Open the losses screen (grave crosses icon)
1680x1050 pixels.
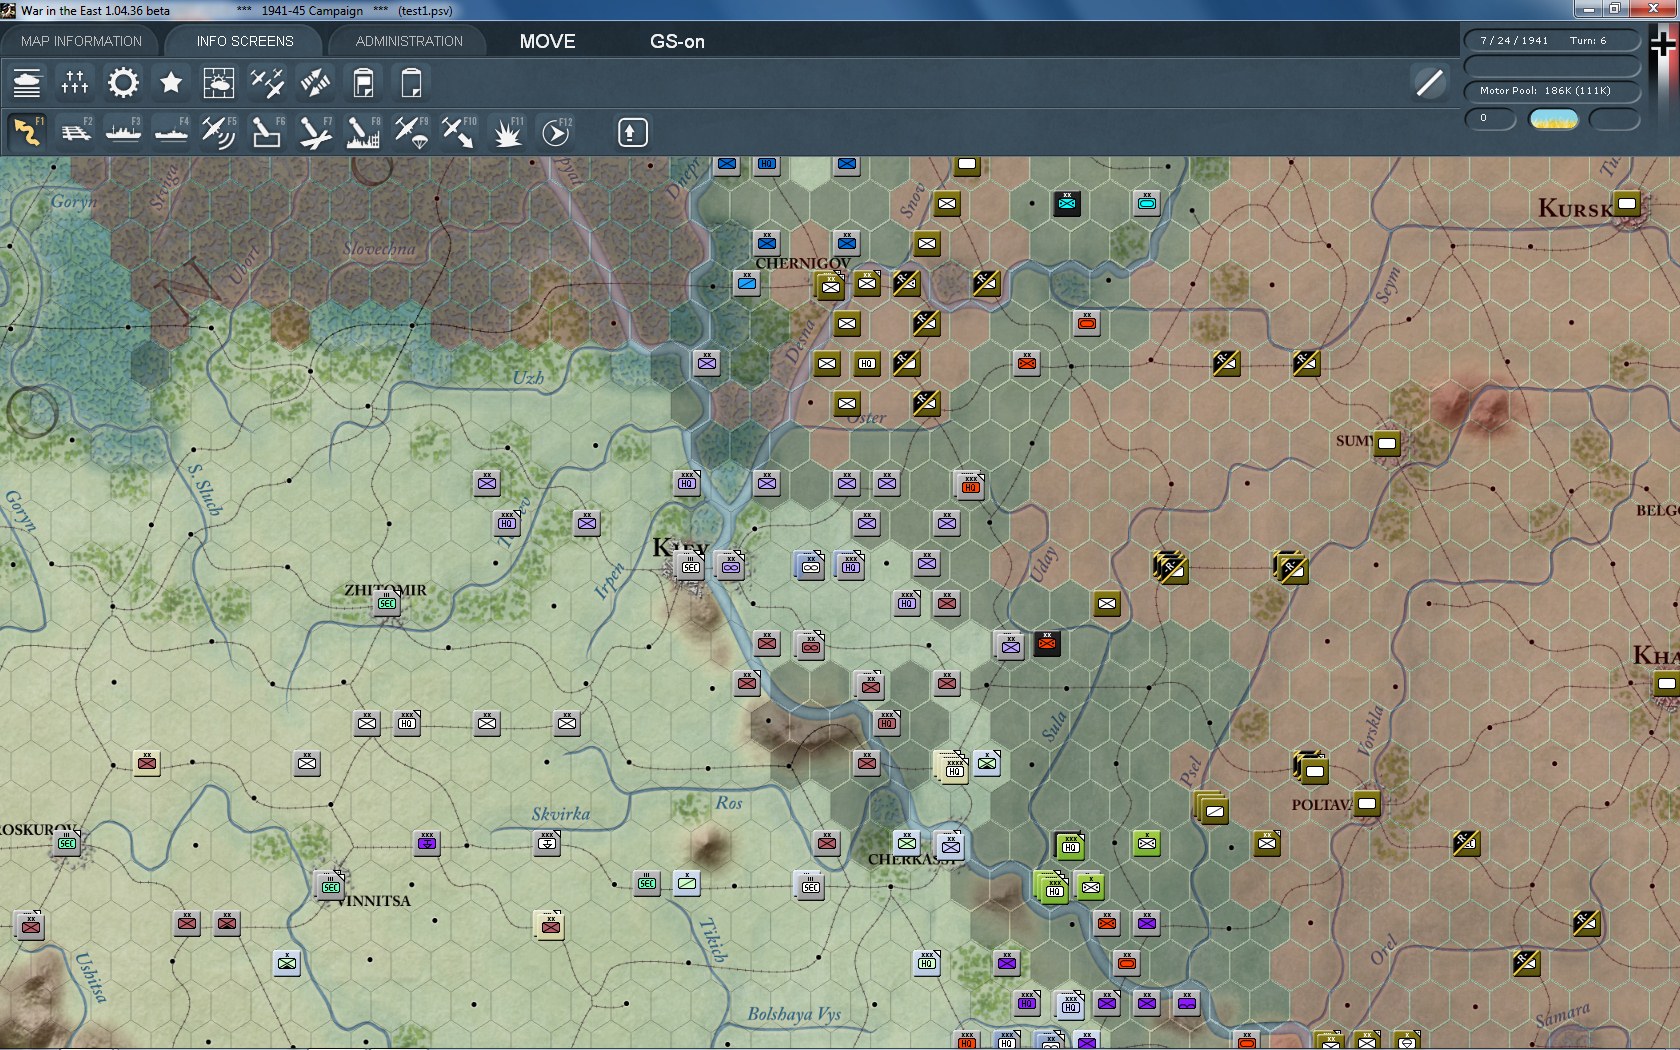(x=75, y=83)
